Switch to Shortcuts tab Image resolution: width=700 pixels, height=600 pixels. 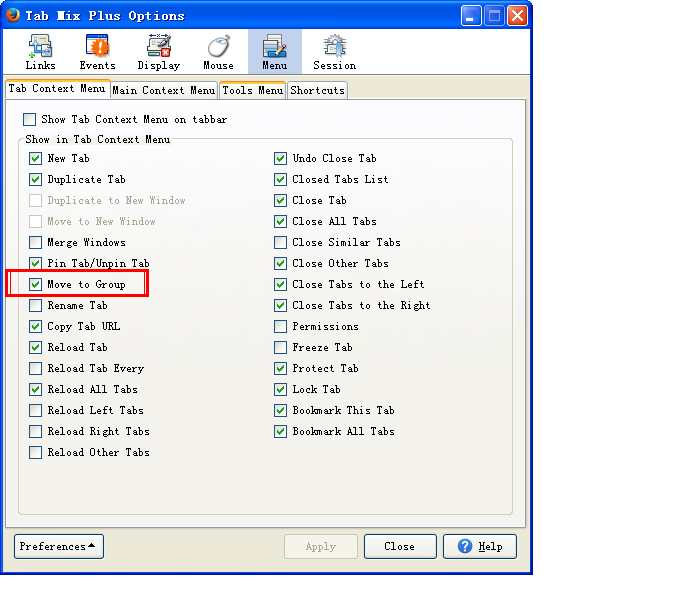point(317,90)
